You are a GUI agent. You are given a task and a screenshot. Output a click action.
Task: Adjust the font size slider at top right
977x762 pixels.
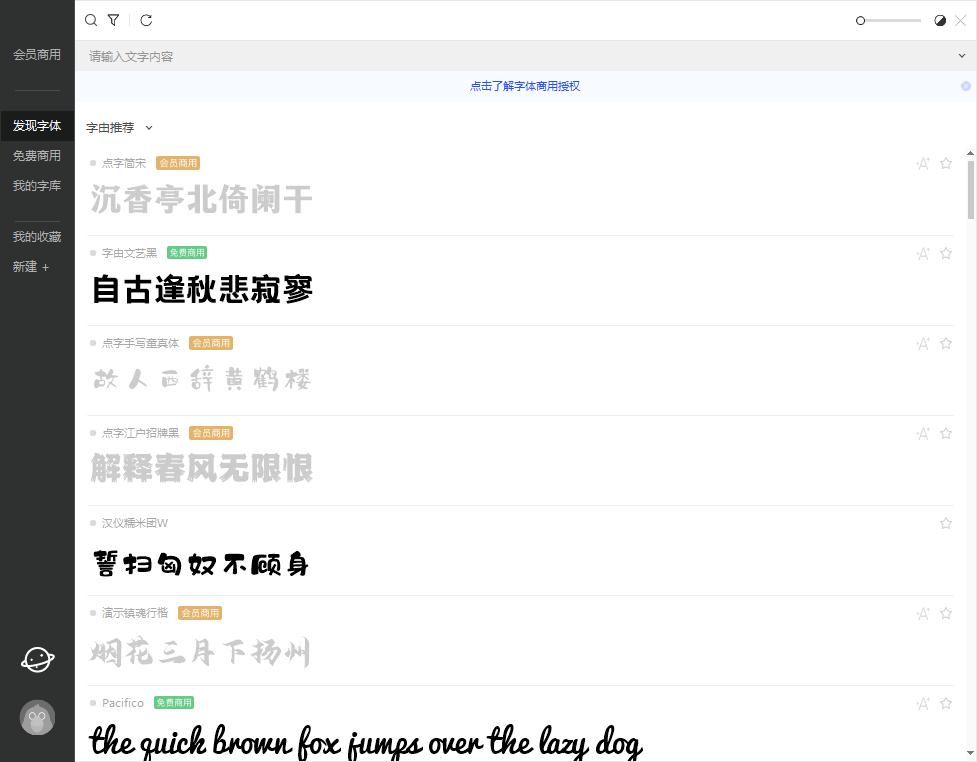(888, 20)
